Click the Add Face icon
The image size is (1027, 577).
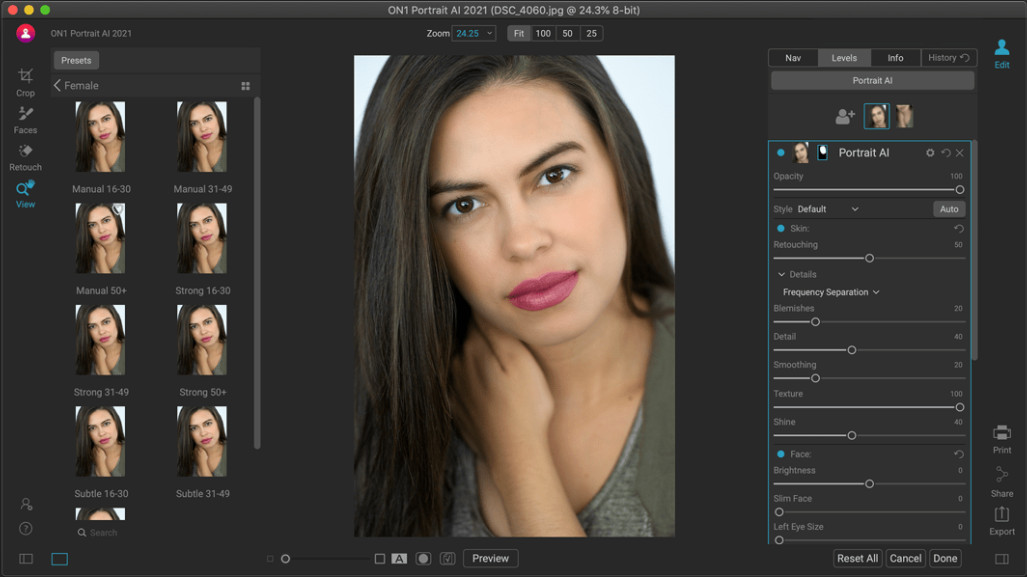click(x=845, y=117)
